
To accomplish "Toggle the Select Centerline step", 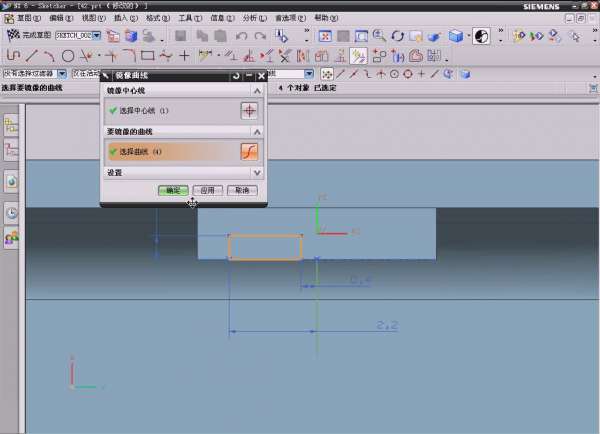I will [x=140, y=111].
